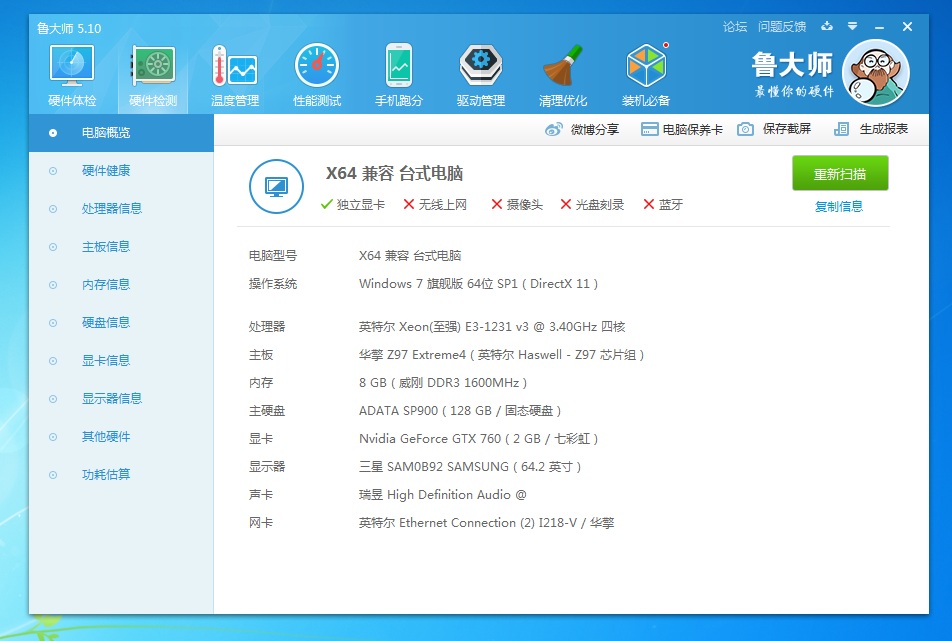Click the 摄像头 status indicator
The image size is (952, 641).
pos(517,205)
